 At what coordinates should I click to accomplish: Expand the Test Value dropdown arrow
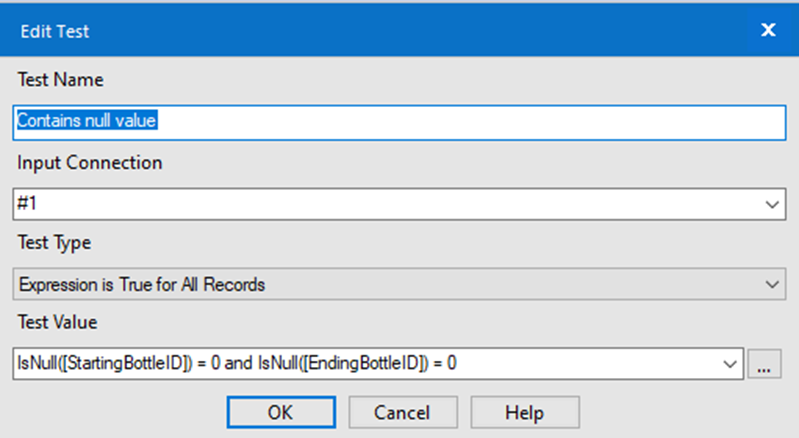point(730,364)
